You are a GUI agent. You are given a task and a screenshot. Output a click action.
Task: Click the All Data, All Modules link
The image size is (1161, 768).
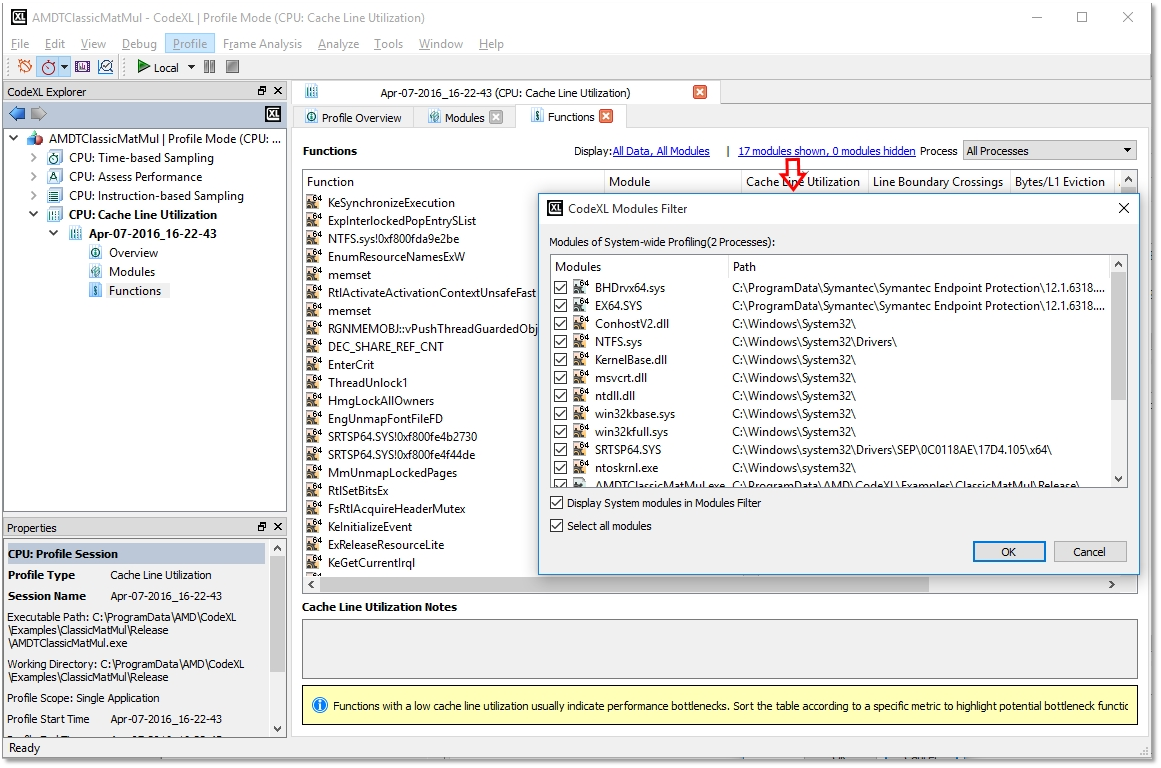(660, 151)
